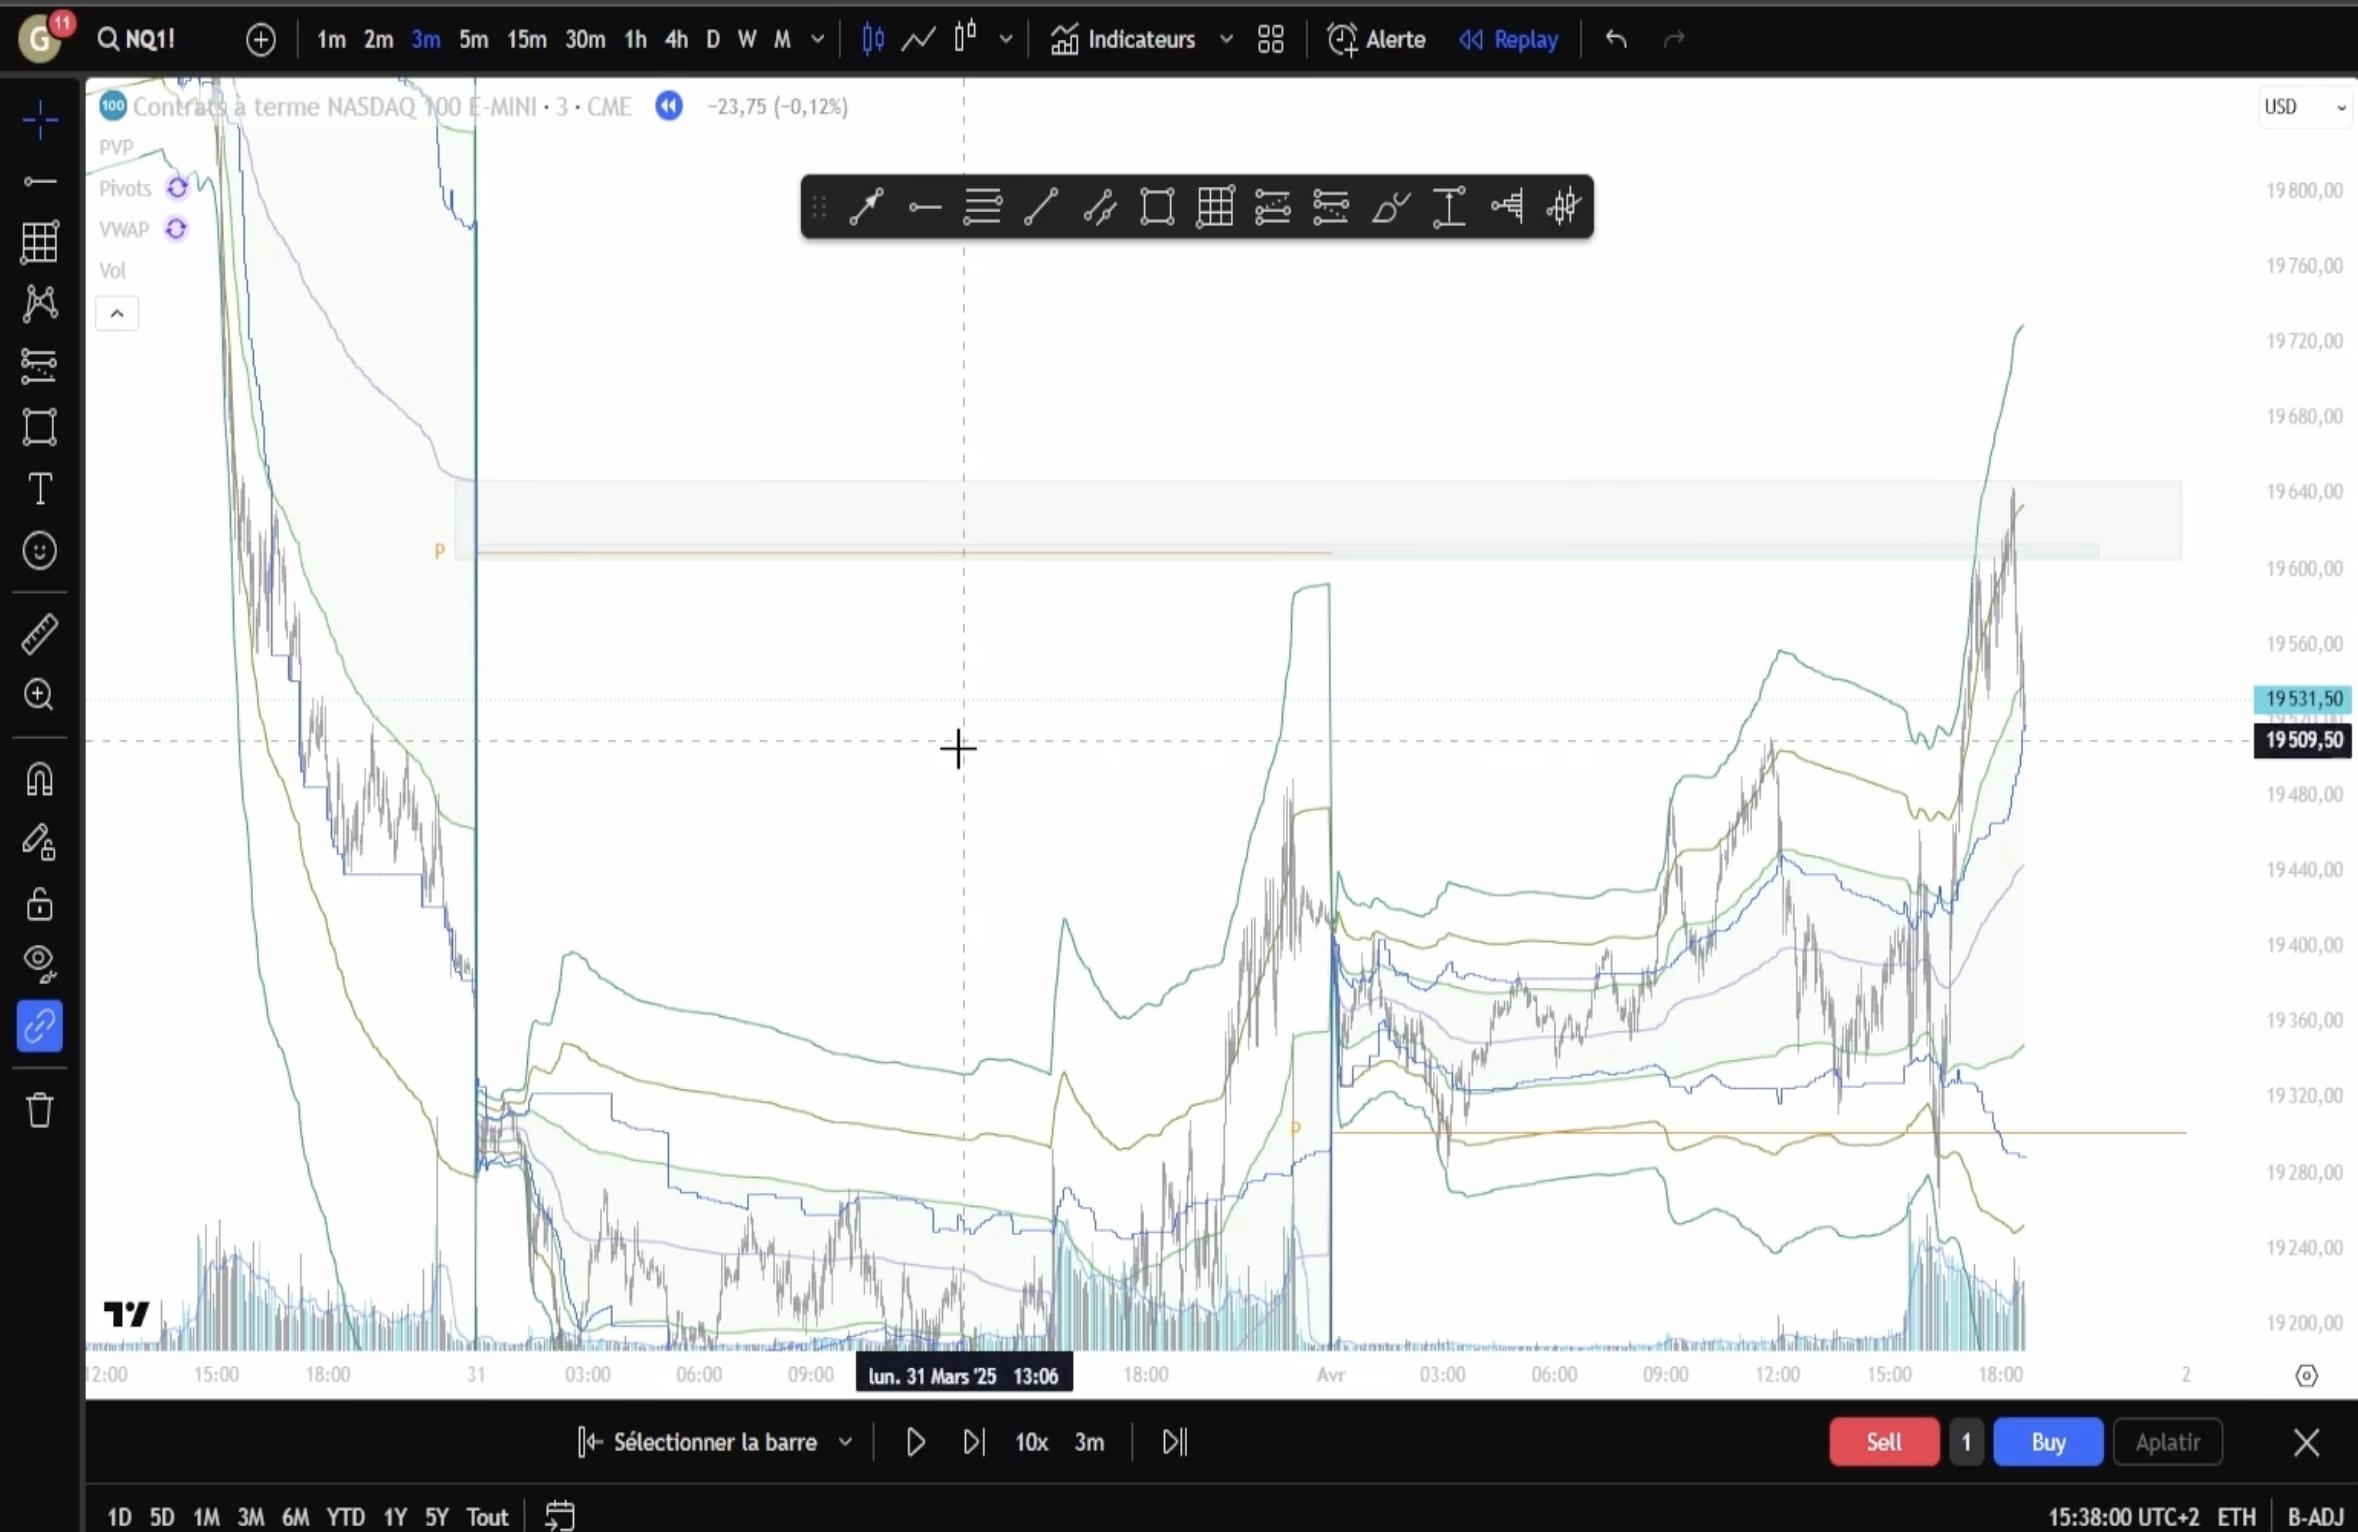Select the Text tool in the left sidebar
Image resolution: width=2358 pixels, height=1532 pixels.
(x=39, y=489)
